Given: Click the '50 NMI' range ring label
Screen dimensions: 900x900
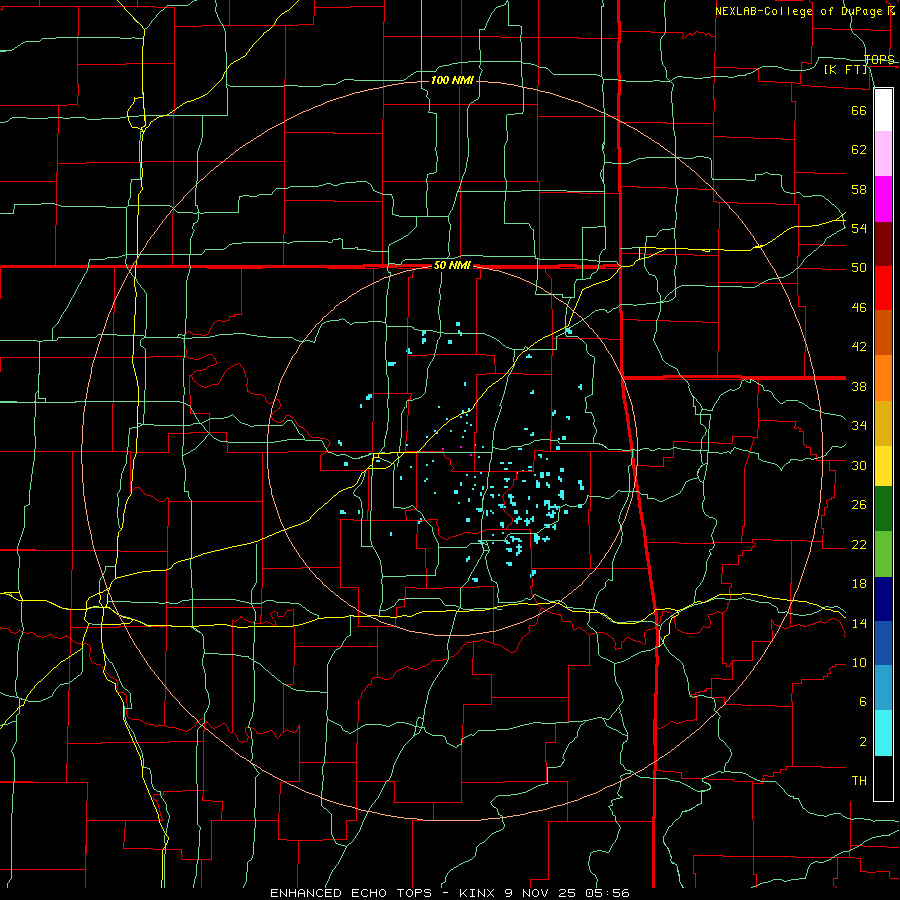Looking at the screenshot, I should pos(452,265).
